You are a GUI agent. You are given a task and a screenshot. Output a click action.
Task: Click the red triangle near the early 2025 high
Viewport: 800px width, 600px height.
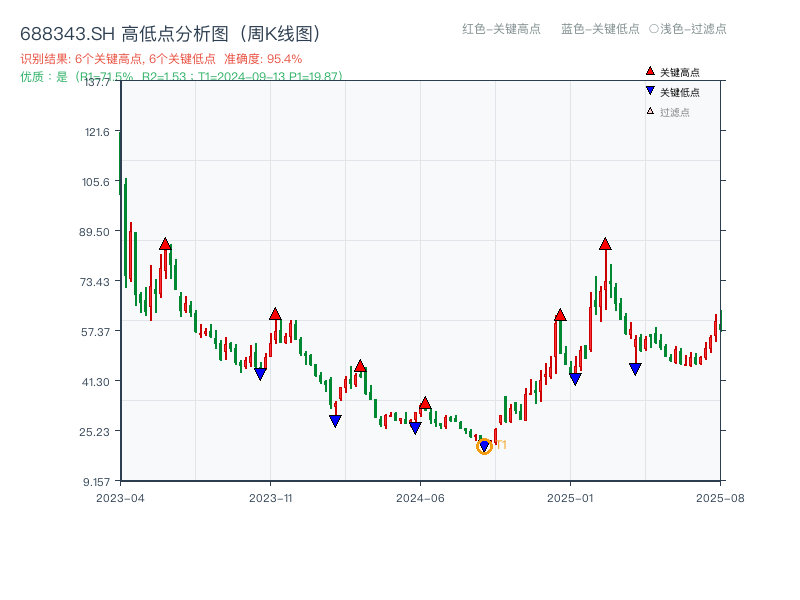tap(560, 313)
